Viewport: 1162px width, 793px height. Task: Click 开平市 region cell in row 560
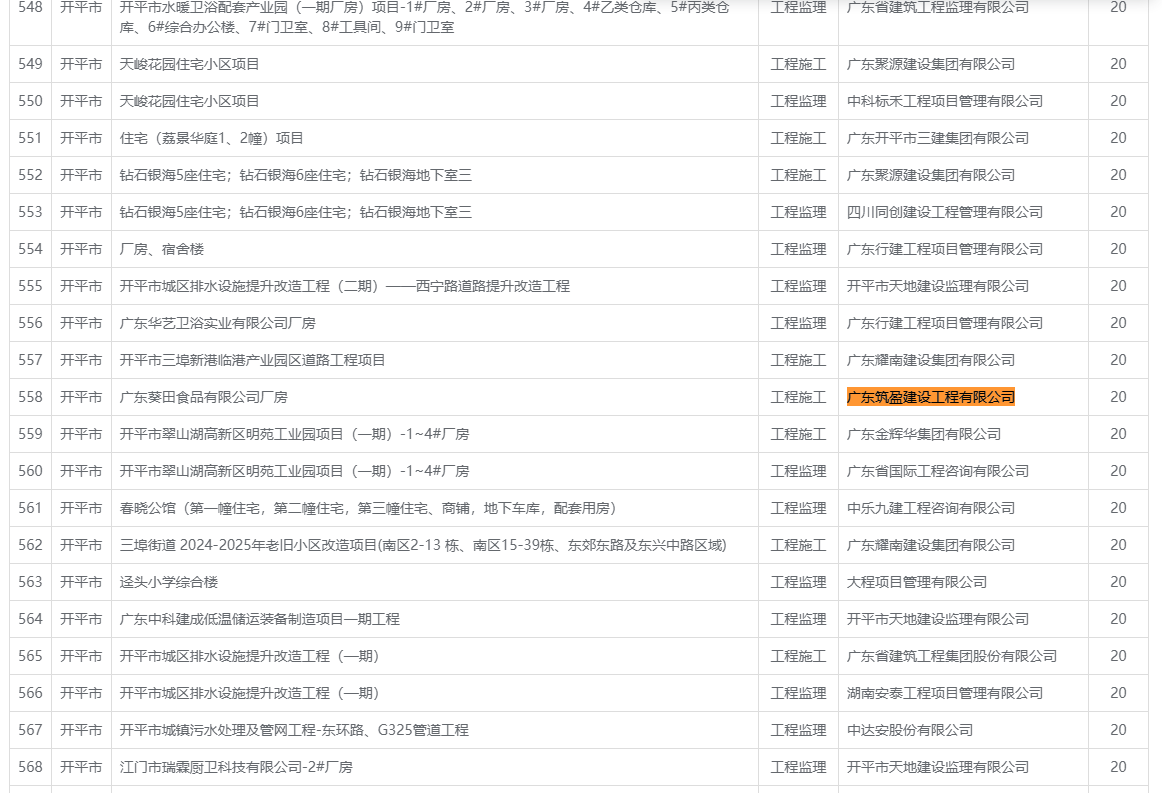tap(81, 471)
